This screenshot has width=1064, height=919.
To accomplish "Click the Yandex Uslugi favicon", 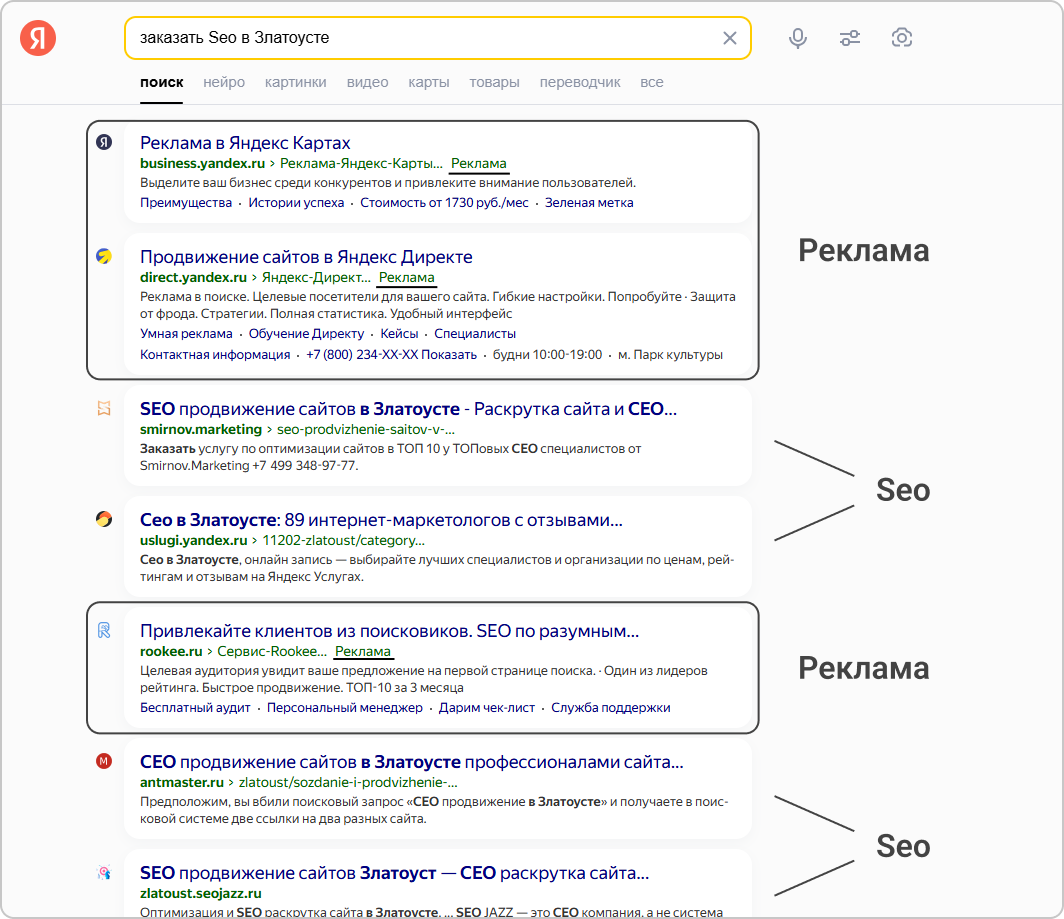I will [x=104, y=519].
